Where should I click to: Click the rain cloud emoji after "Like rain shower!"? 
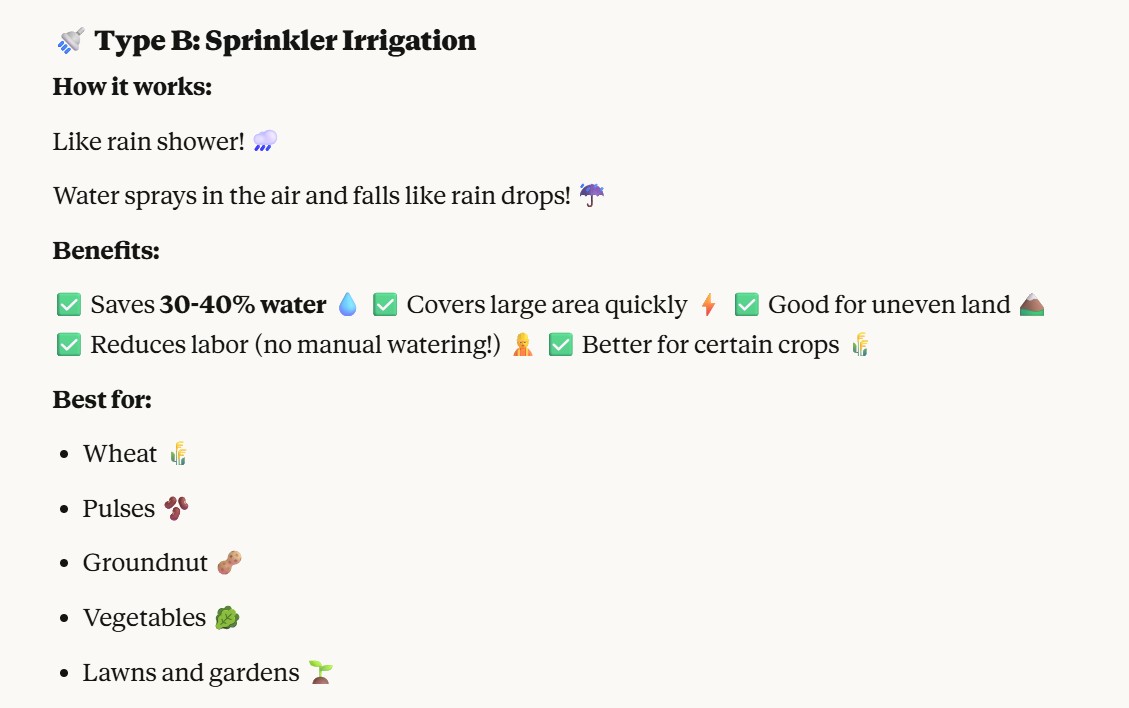pyautogui.click(x=265, y=141)
